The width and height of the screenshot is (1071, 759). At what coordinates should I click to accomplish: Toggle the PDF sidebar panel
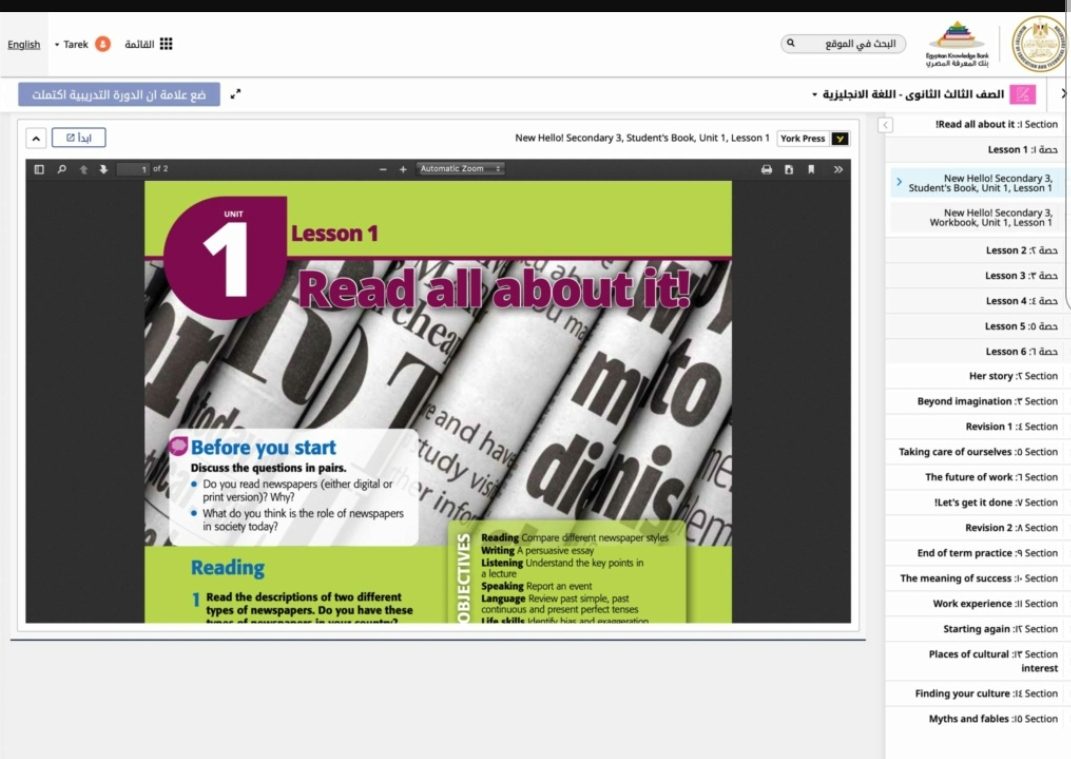39,169
